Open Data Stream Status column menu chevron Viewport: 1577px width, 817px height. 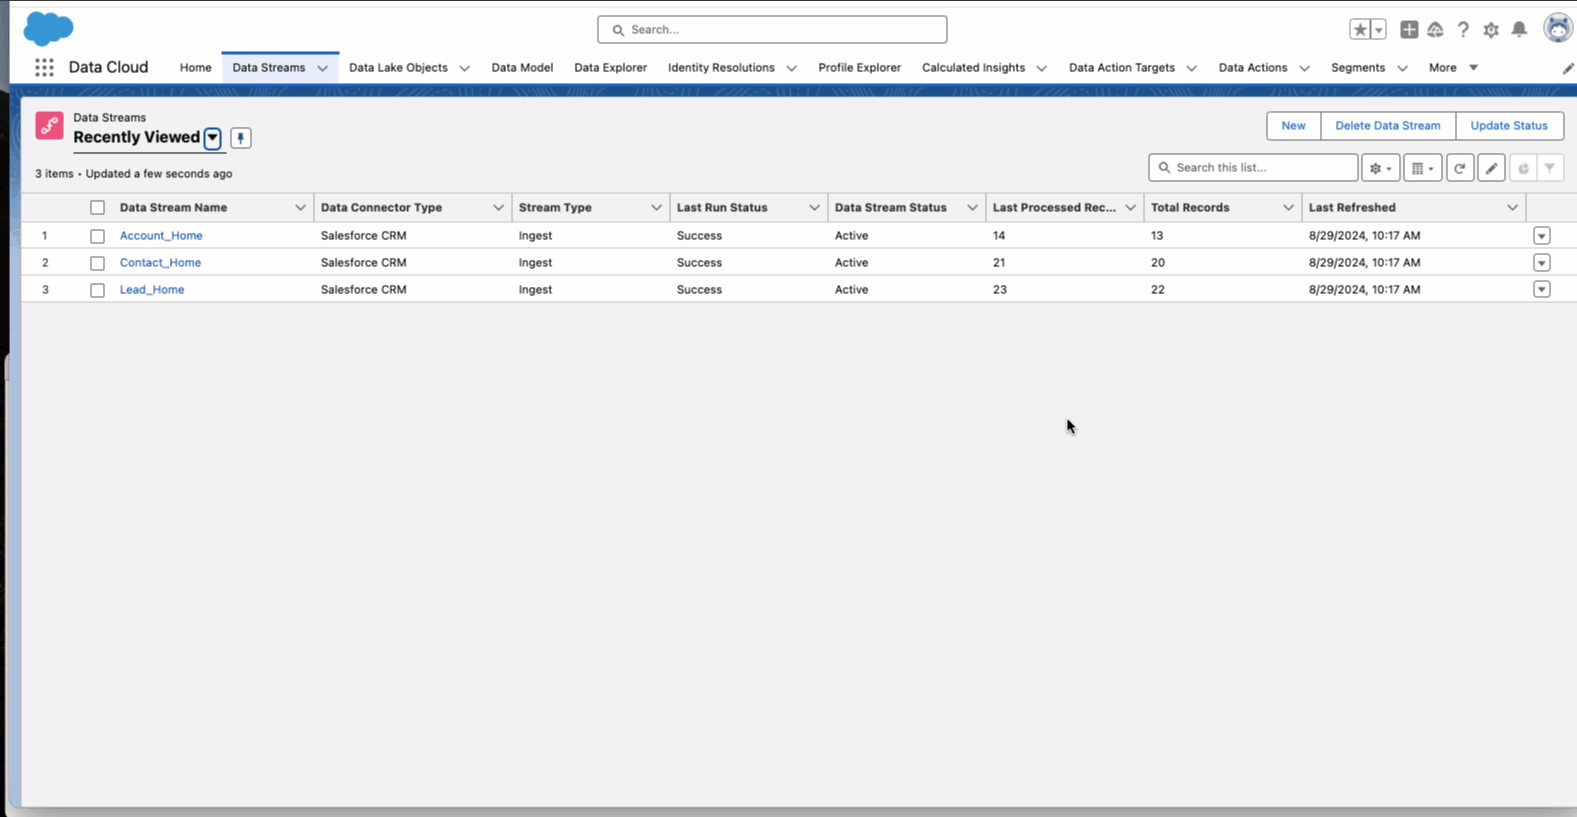pos(972,208)
